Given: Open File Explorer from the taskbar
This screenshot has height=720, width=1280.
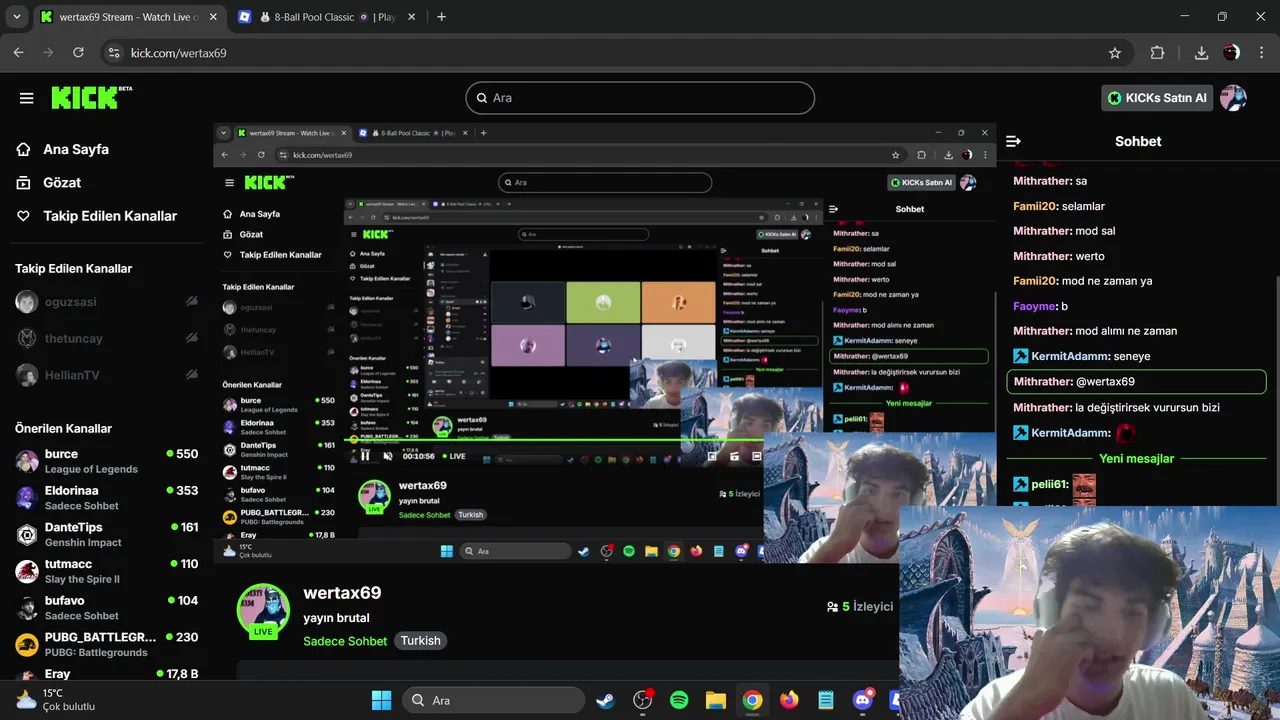Looking at the screenshot, I should (715, 700).
